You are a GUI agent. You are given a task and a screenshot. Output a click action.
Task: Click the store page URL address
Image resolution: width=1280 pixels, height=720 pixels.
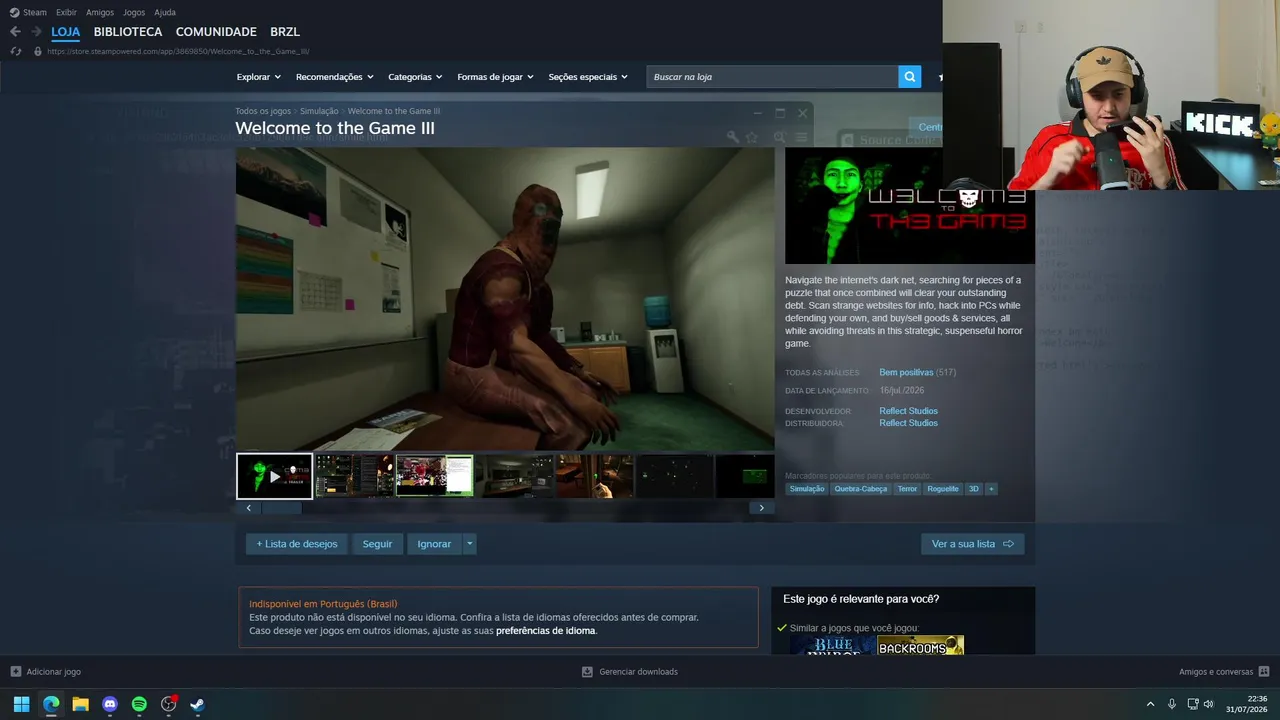178,51
